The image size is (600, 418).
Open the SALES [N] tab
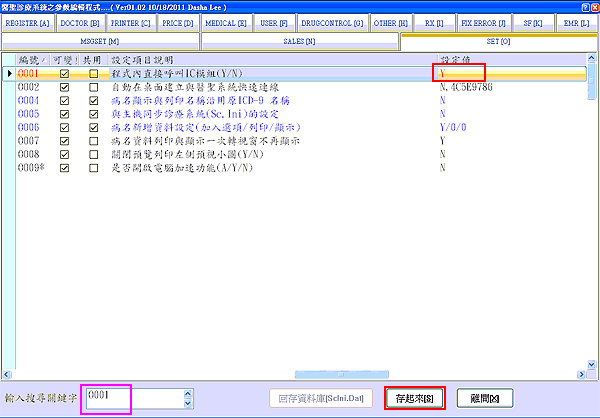click(299, 41)
